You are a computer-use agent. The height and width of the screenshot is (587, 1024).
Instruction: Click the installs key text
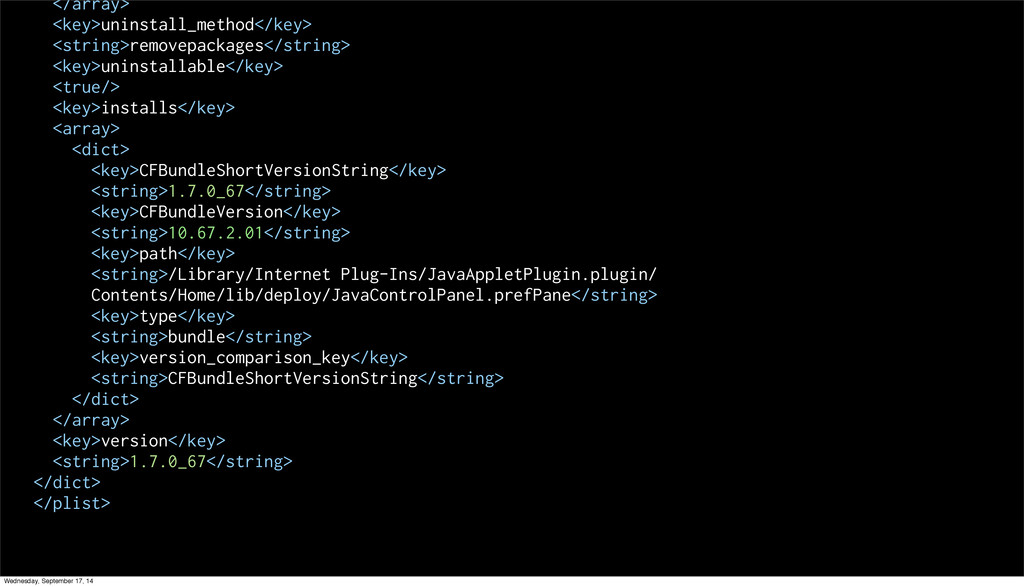(139, 108)
